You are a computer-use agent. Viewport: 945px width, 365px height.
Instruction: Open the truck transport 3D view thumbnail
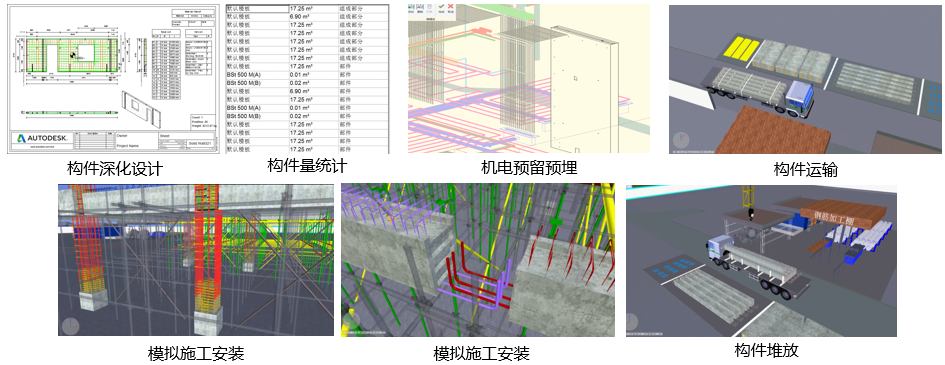806,80
